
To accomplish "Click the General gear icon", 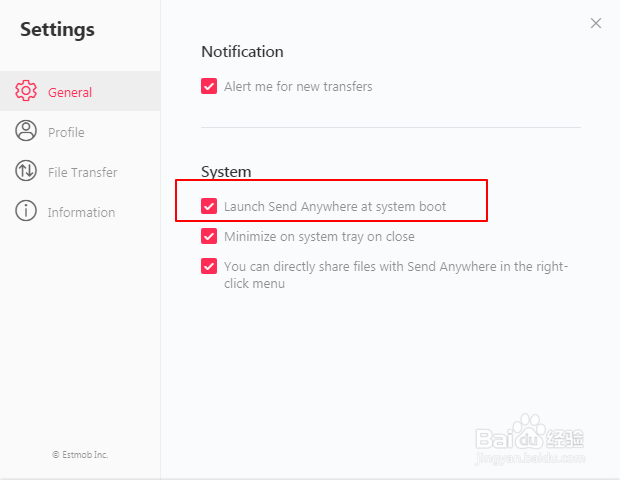I will (27, 91).
